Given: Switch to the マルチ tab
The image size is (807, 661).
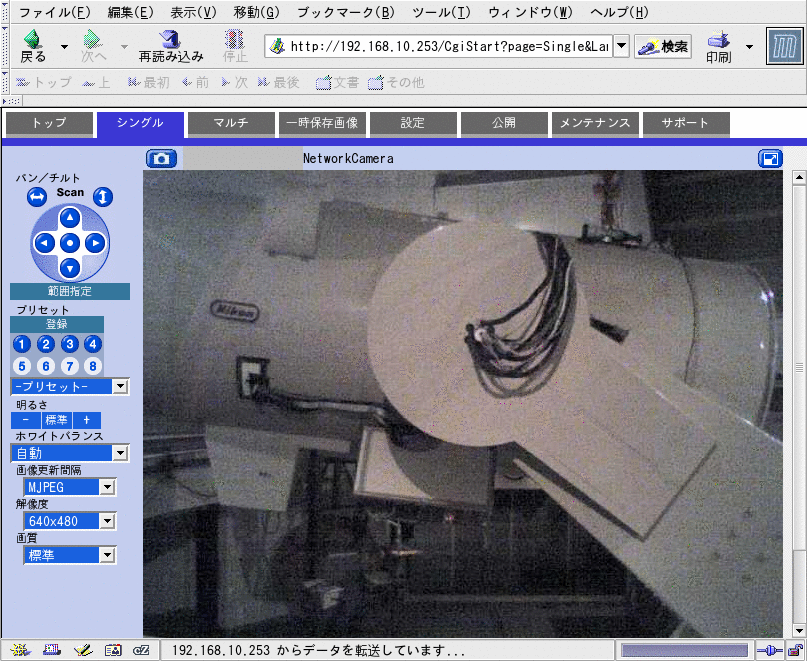Looking at the screenshot, I should (x=231, y=124).
